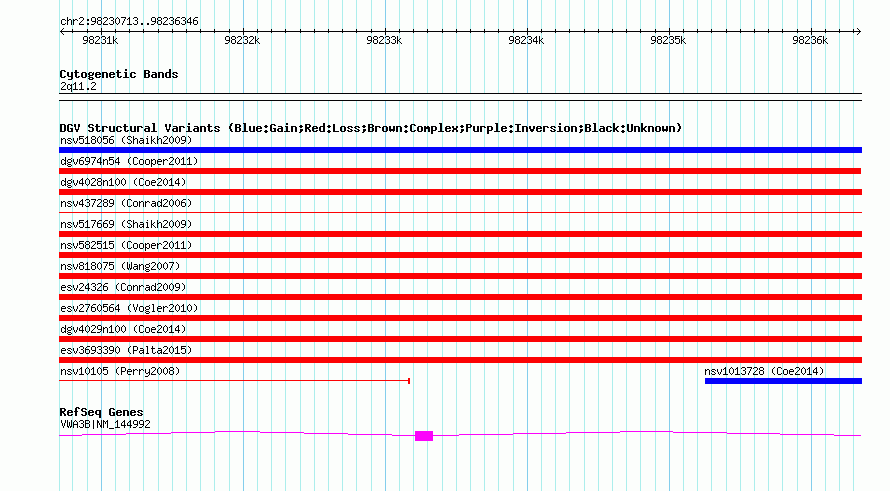
Task: Click the red loss bar of dgv4029n100
Action: (460, 339)
